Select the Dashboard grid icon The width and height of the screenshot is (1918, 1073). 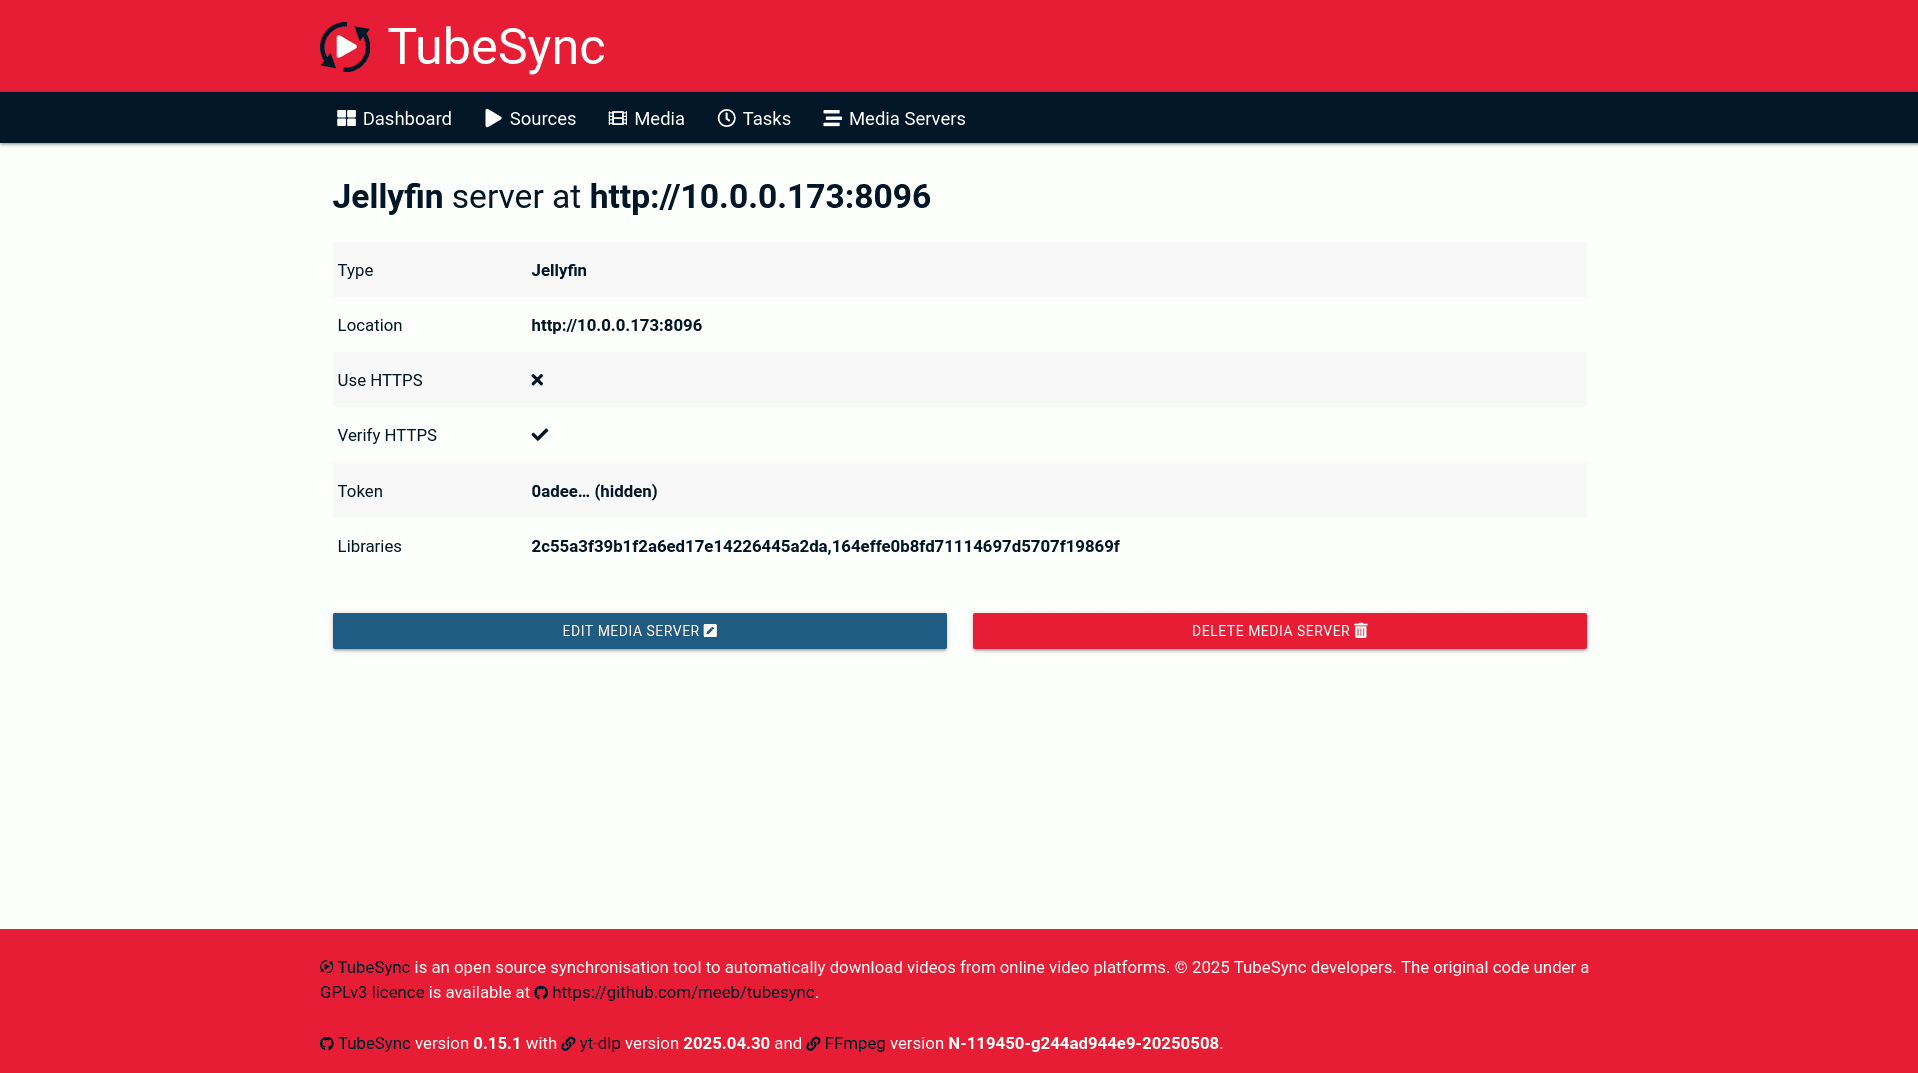[346, 118]
